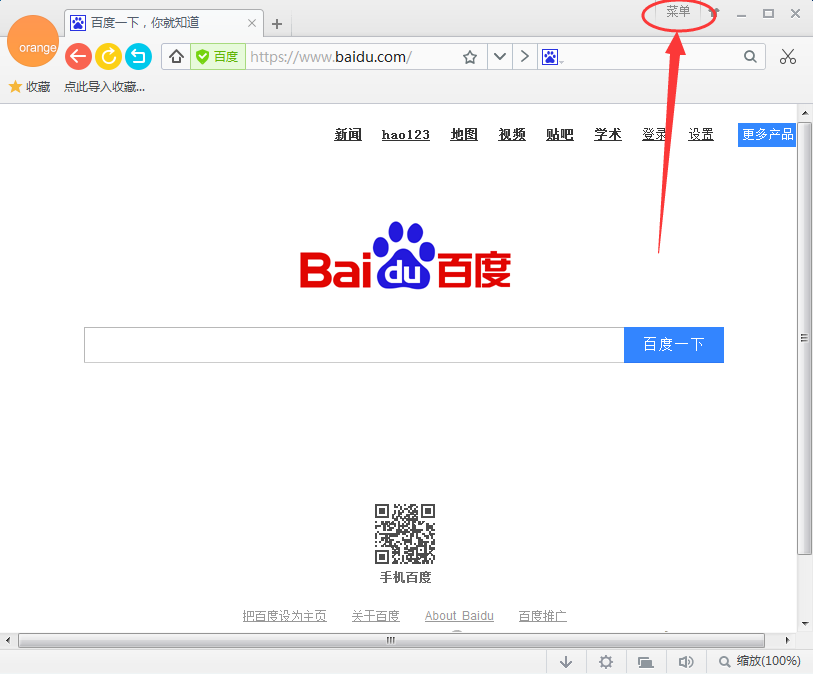Pin the menu using the pin icon
This screenshot has height=674, width=813.
pos(712,14)
